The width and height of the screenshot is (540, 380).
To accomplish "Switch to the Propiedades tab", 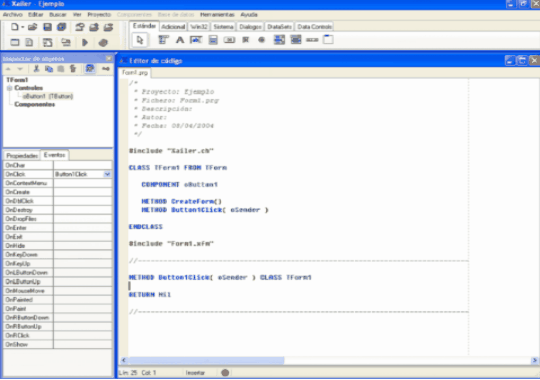I will pyautogui.click(x=22, y=156).
